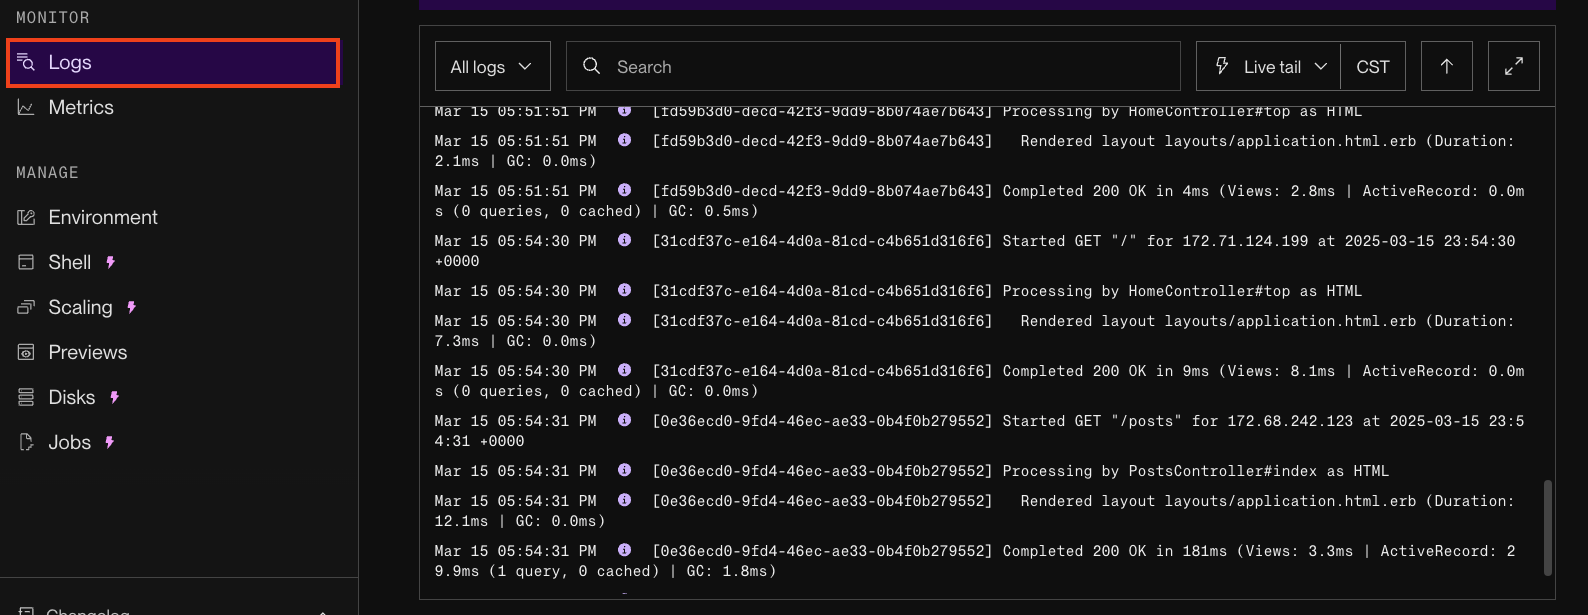Click the lightning bolt next to Shell
Viewport: 1588px width, 615px height.
tap(111, 262)
